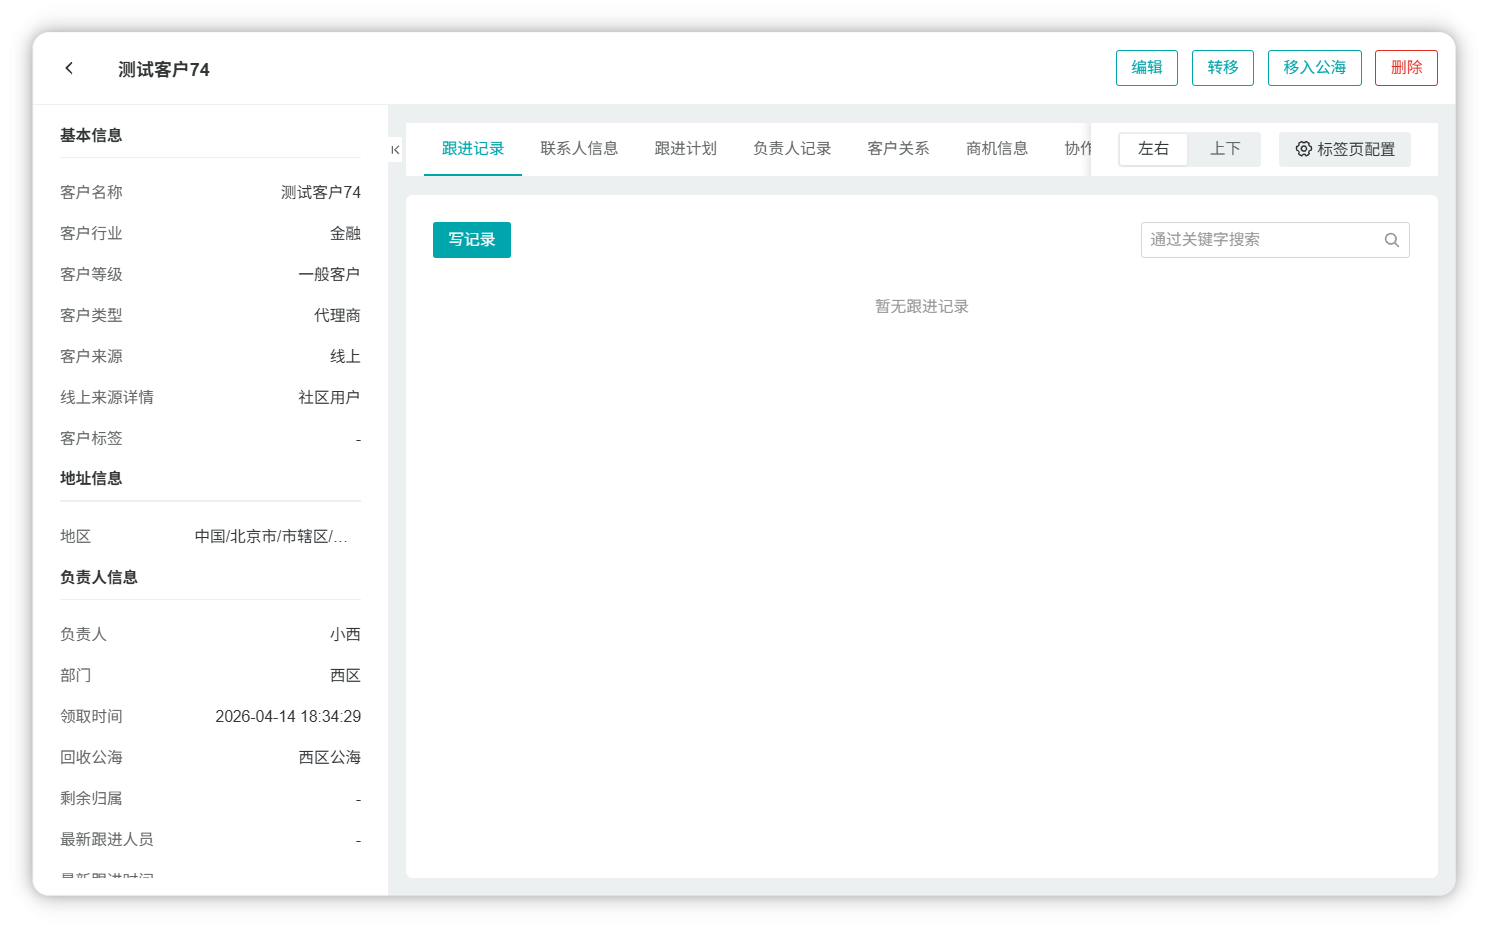Click the region value 中国/北京市/市辖区/…

click(271, 537)
